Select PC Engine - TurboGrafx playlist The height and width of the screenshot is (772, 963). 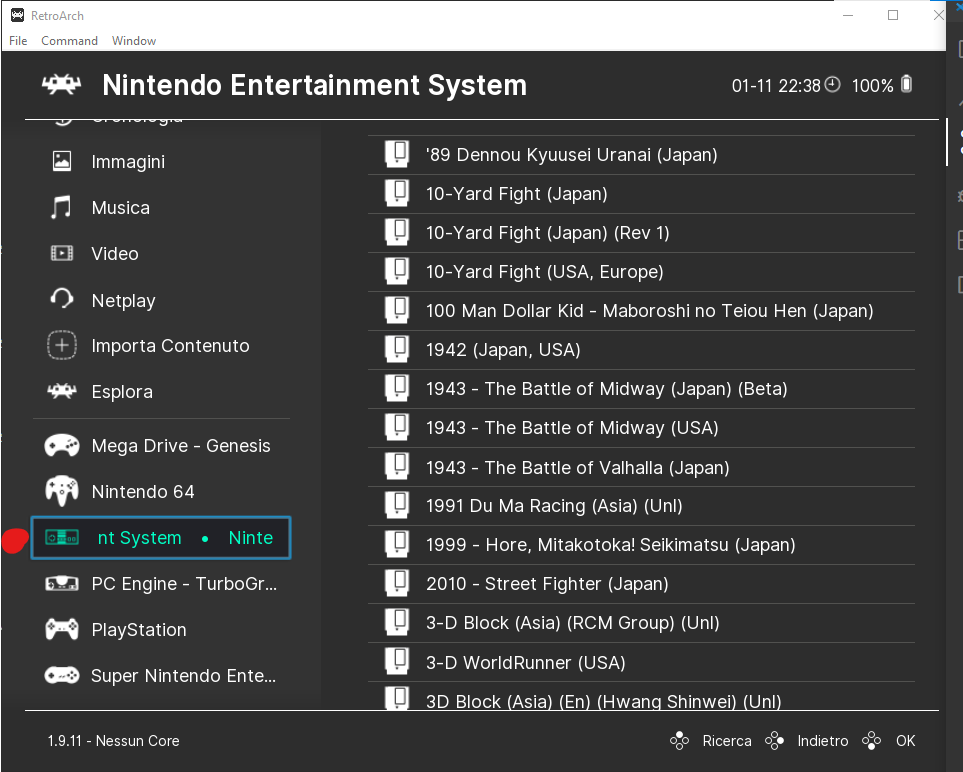pyautogui.click(x=161, y=583)
